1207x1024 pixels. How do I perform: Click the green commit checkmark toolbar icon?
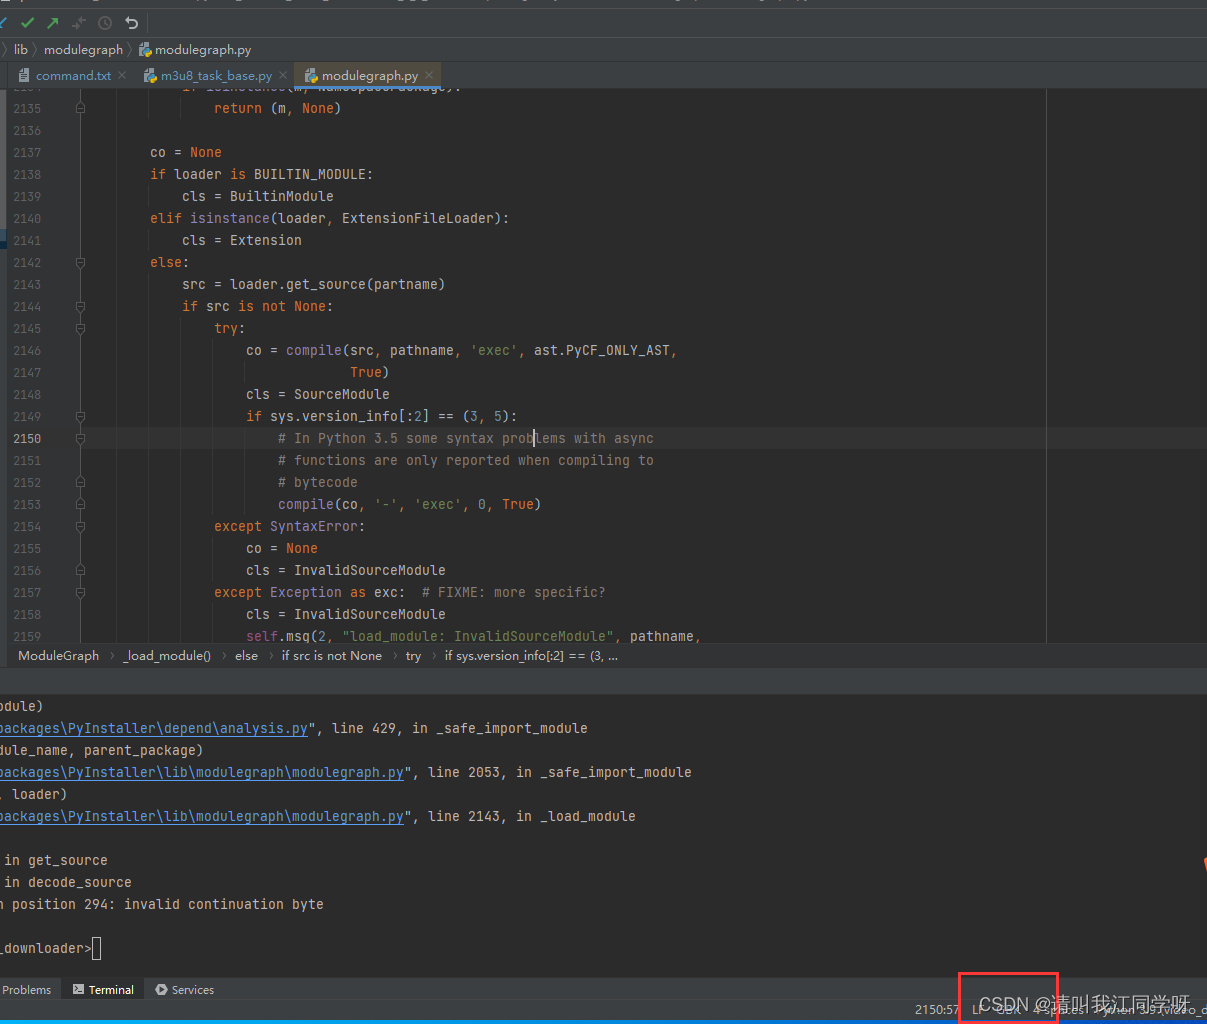click(28, 22)
